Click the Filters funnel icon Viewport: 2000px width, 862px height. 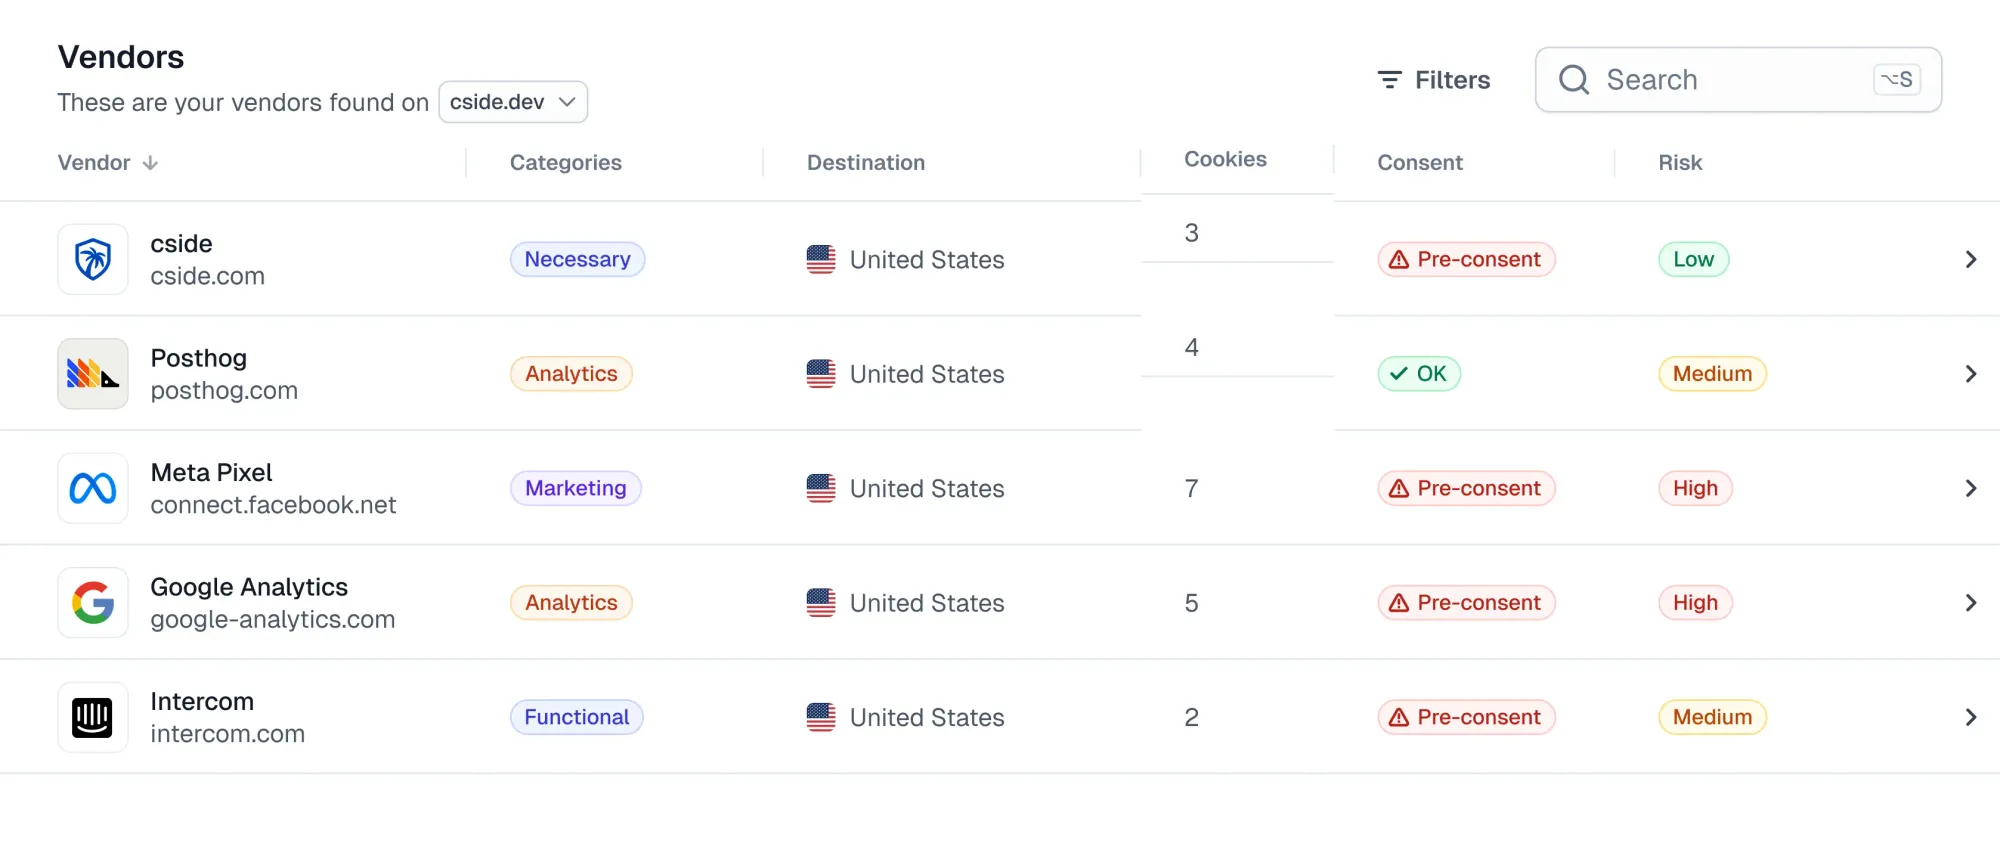[1389, 79]
